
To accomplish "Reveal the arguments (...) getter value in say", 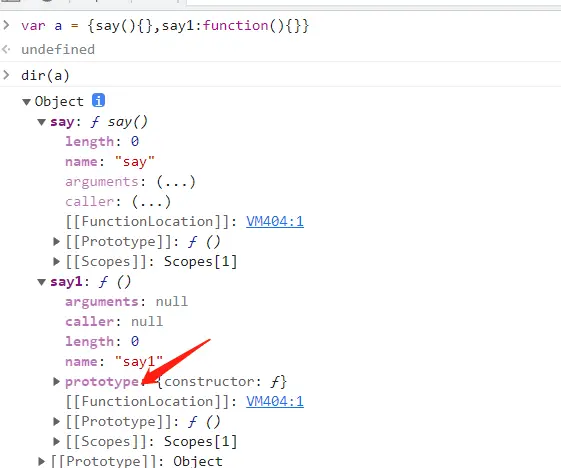I will [x=176, y=182].
